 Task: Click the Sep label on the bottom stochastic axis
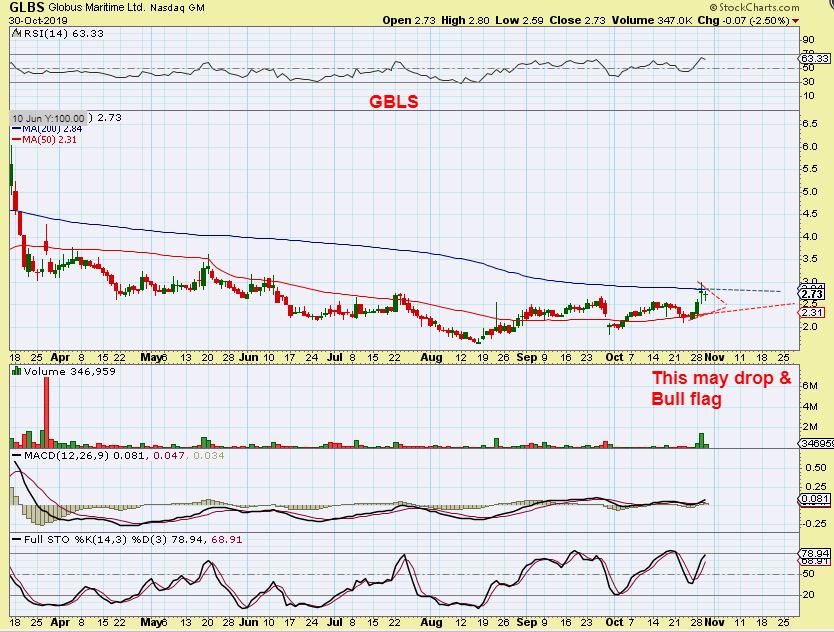tap(527, 622)
